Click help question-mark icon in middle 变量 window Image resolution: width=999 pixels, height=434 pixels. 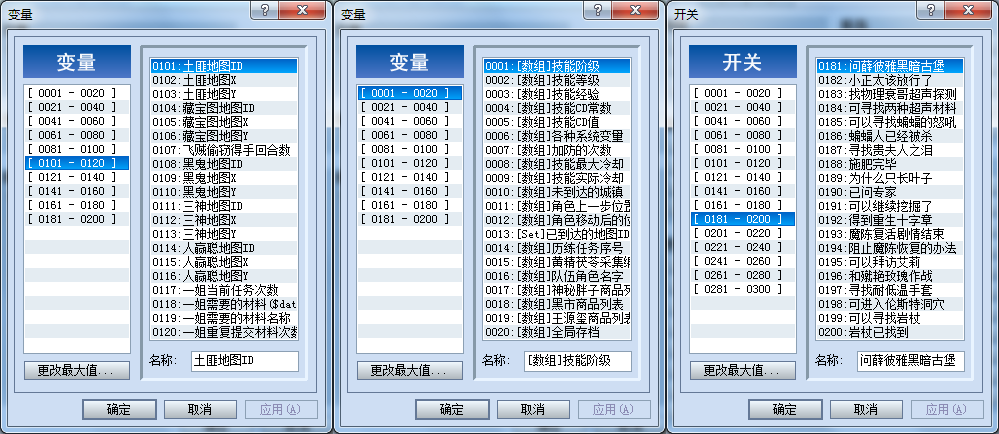click(598, 10)
